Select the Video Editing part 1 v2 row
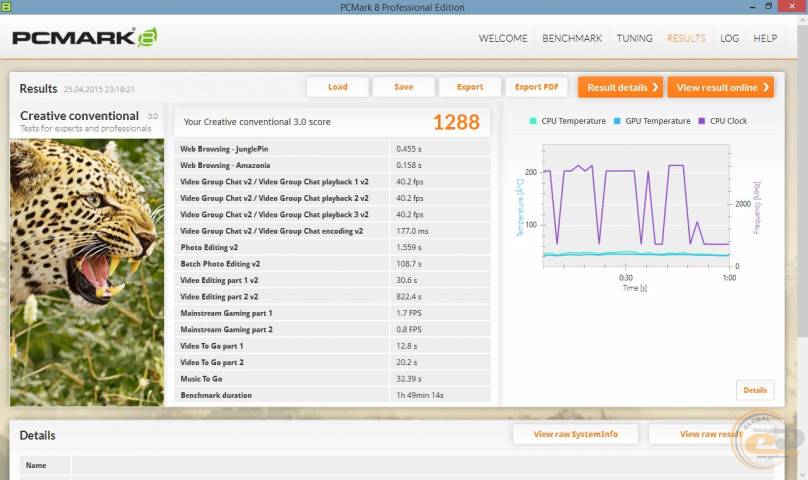 [x=332, y=280]
